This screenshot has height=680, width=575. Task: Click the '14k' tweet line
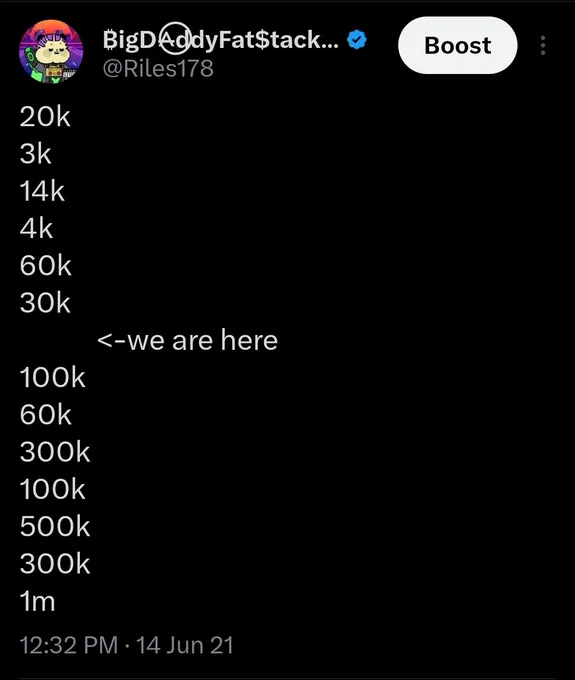42,191
